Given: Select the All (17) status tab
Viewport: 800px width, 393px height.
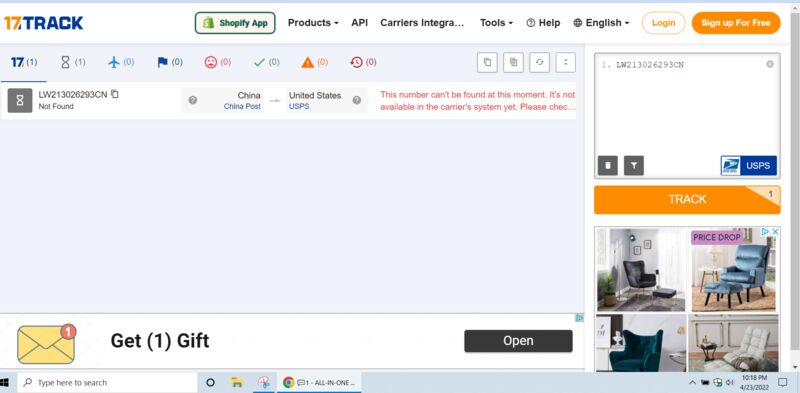Looking at the screenshot, I should coord(24,62).
